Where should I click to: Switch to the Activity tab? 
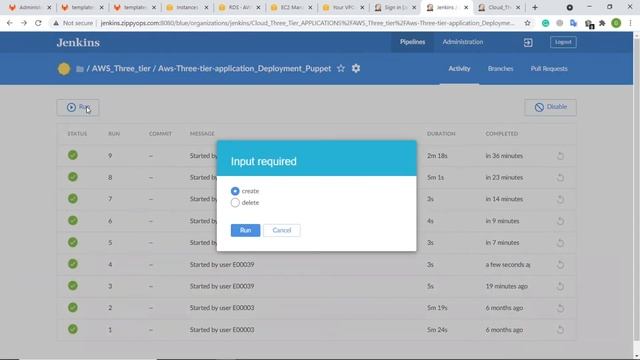(x=459, y=69)
